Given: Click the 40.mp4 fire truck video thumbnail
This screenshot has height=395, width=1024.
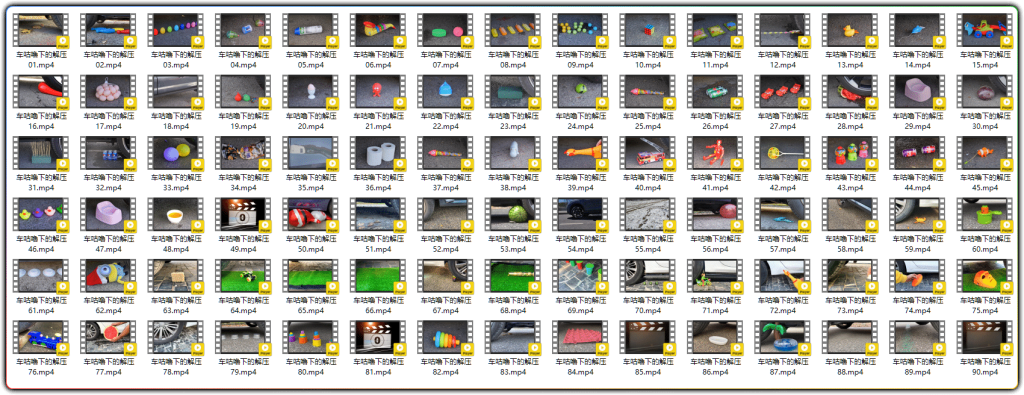Looking at the screenshot, I should click(x=645, y=153).
